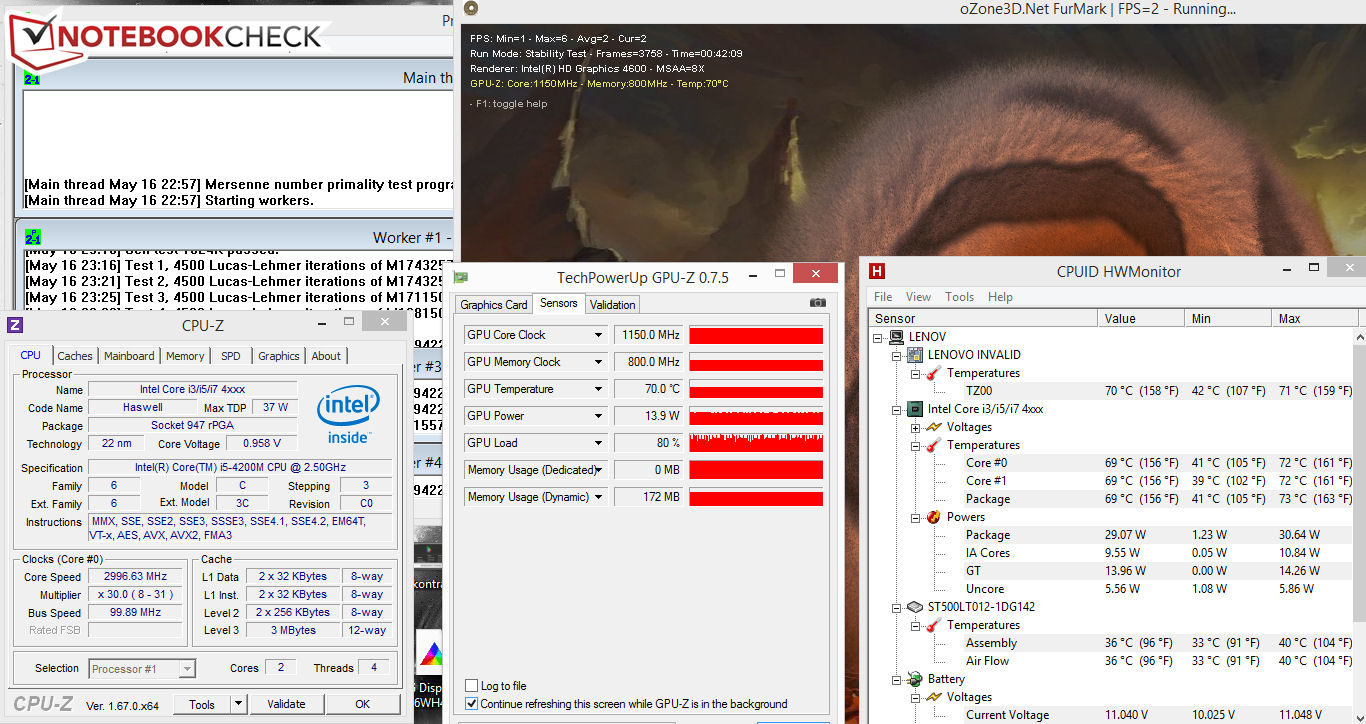Open the GPU Memory Clock sensor dropdown
The width and height of the screenshot is (1366, 724).
pyautogui.click(x=599, y=362)
